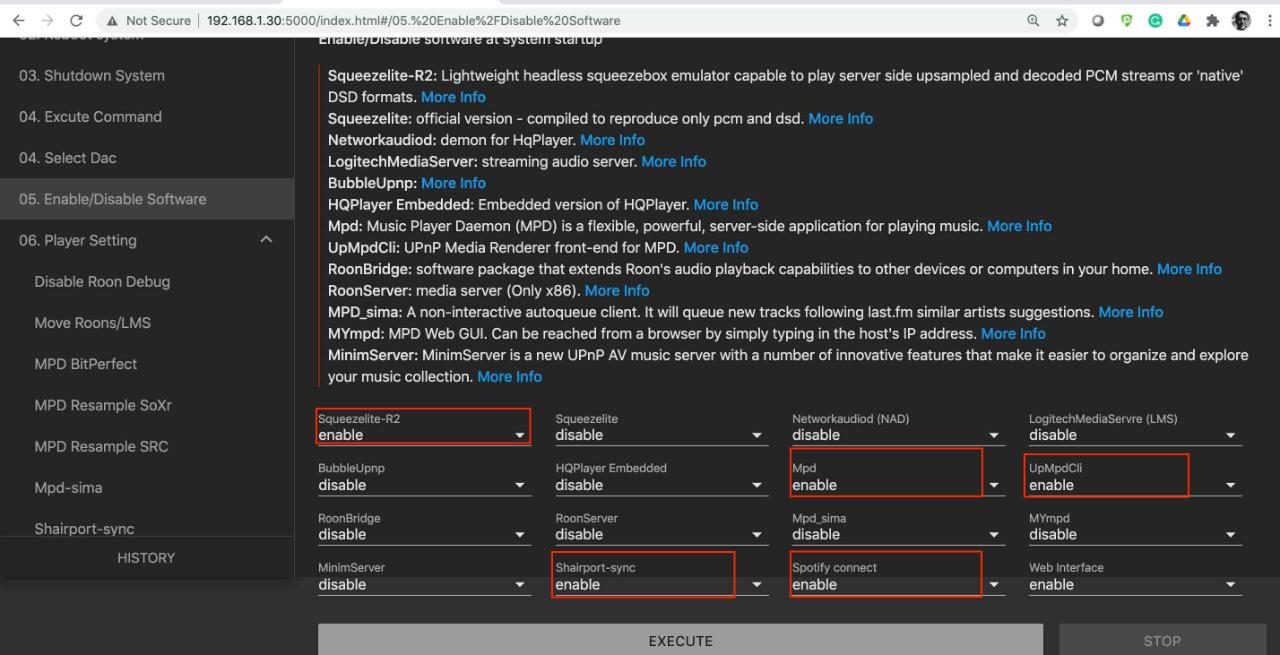The width and height of the screenshot is (1280, 655).
Task: Open the Mpd_sima dropdown
Action: click(x=897, y=534)
